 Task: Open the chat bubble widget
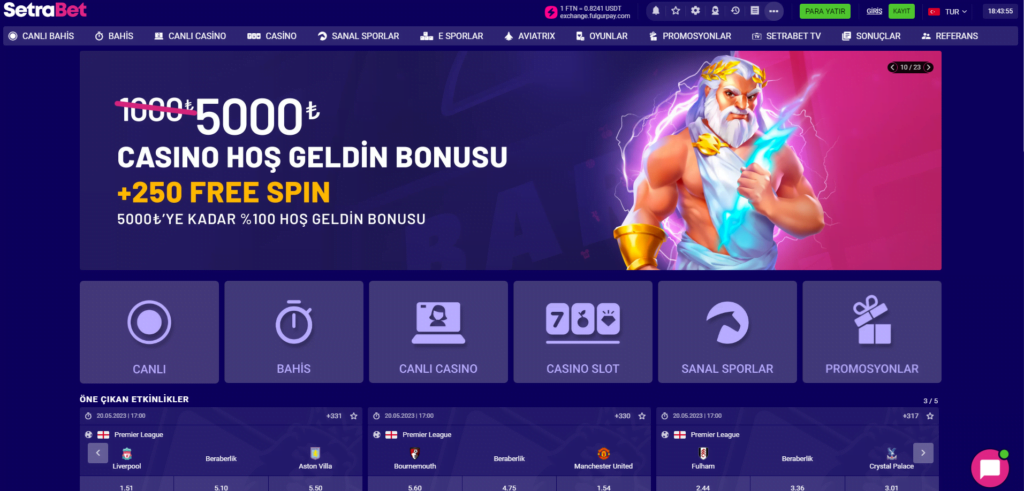pyautogui.click(x=989, y=468)
